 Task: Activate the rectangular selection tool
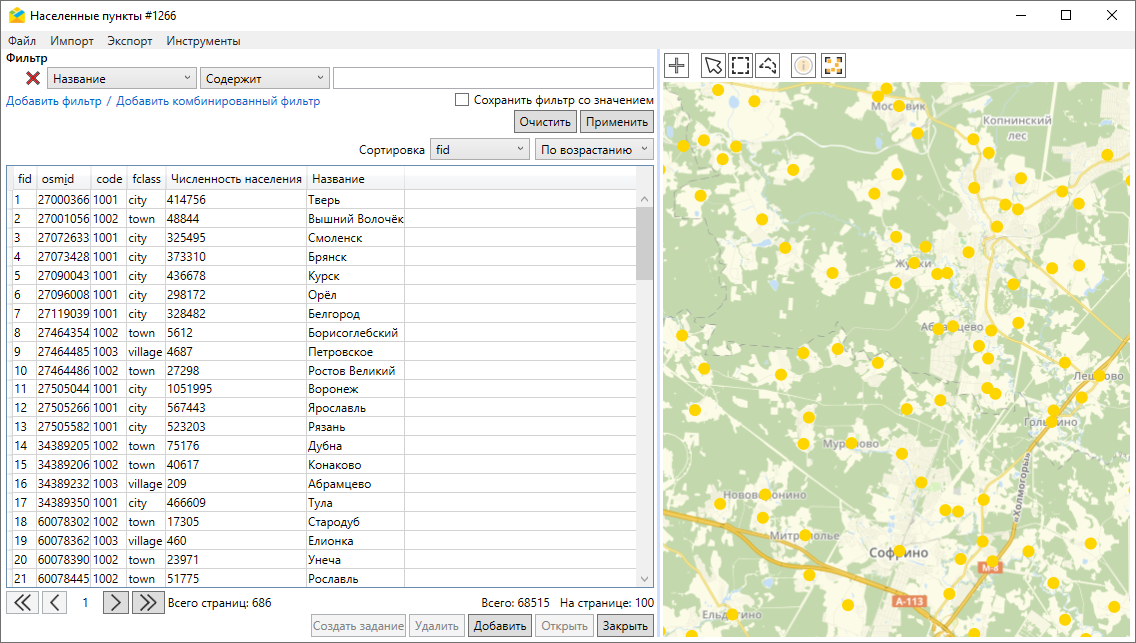tap(740, 65)
